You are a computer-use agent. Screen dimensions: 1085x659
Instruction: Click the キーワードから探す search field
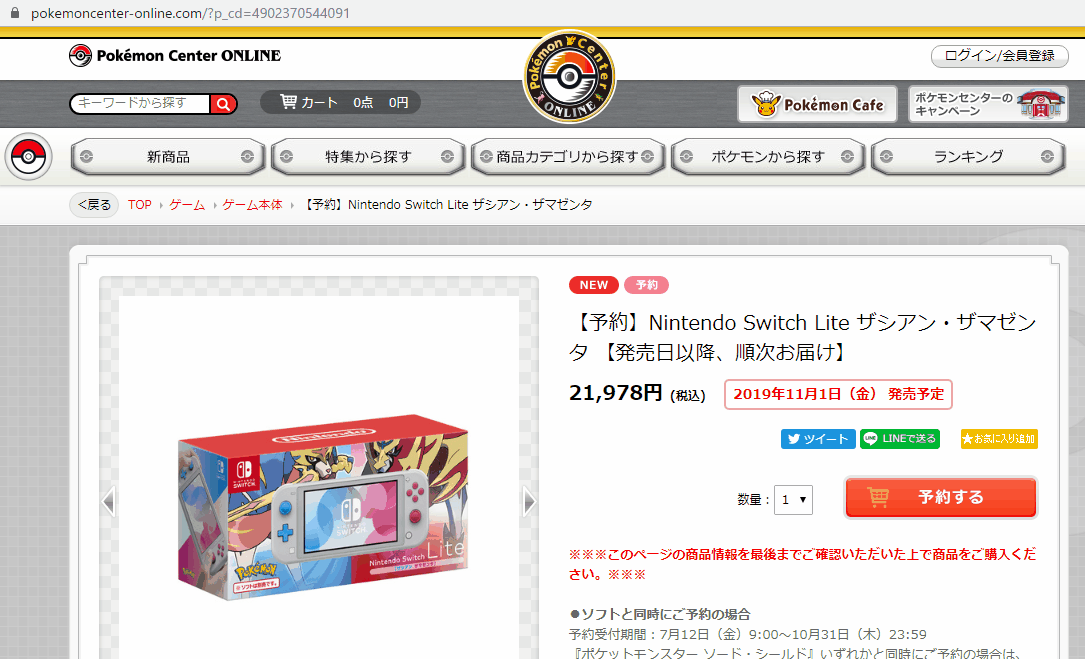140,104
